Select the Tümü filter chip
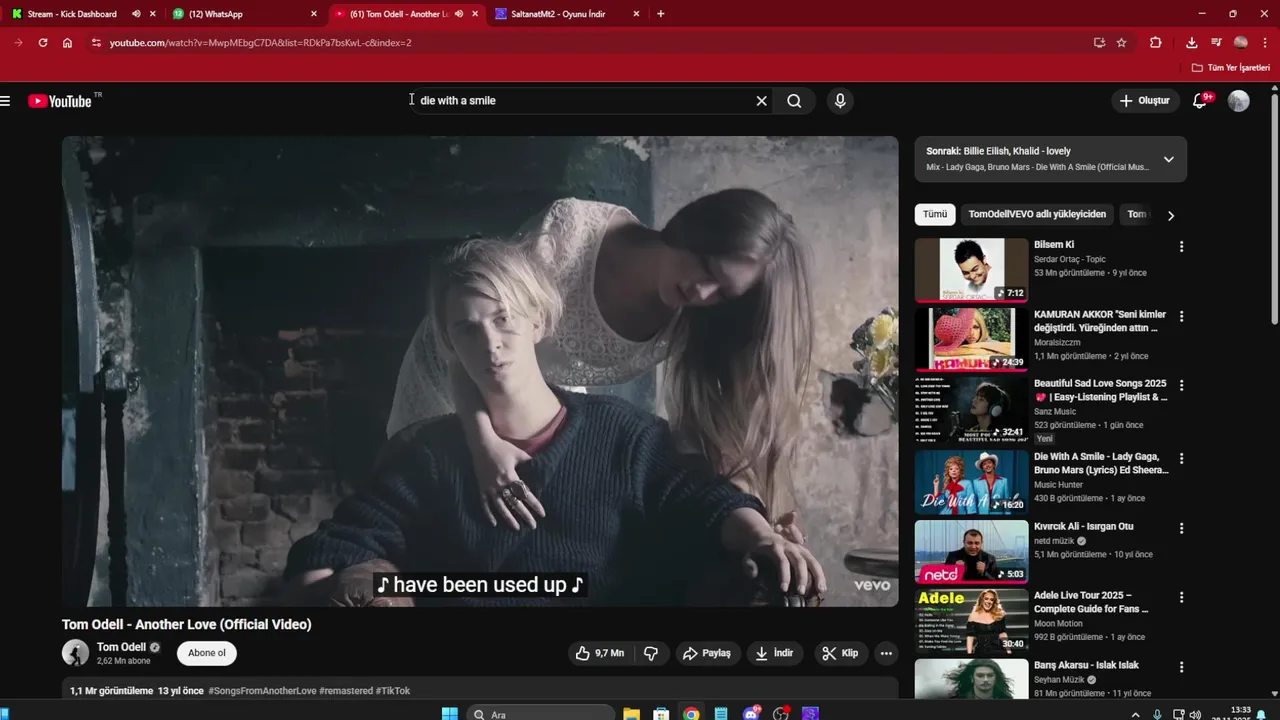Viewport: 1280px width, 720px height. (935, 214)
